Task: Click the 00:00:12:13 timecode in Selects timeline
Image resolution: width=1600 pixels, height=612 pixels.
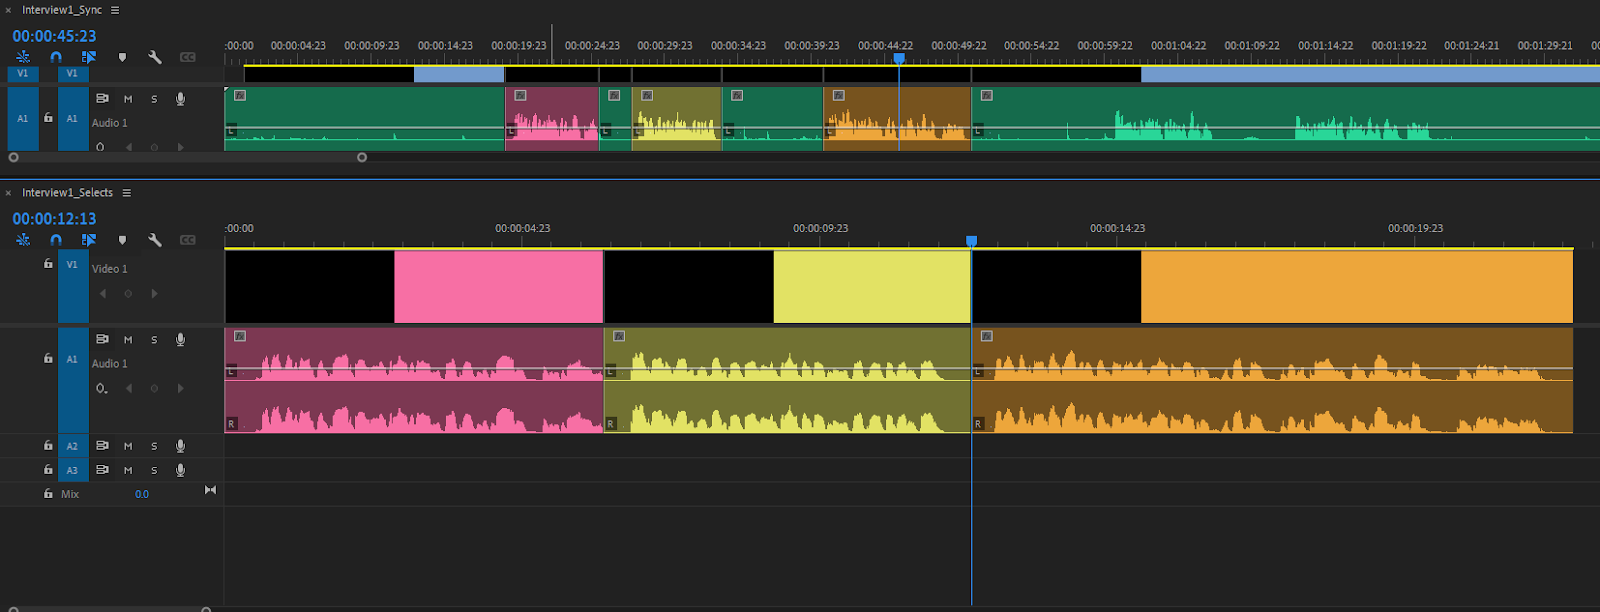Action: coord(55,219)
